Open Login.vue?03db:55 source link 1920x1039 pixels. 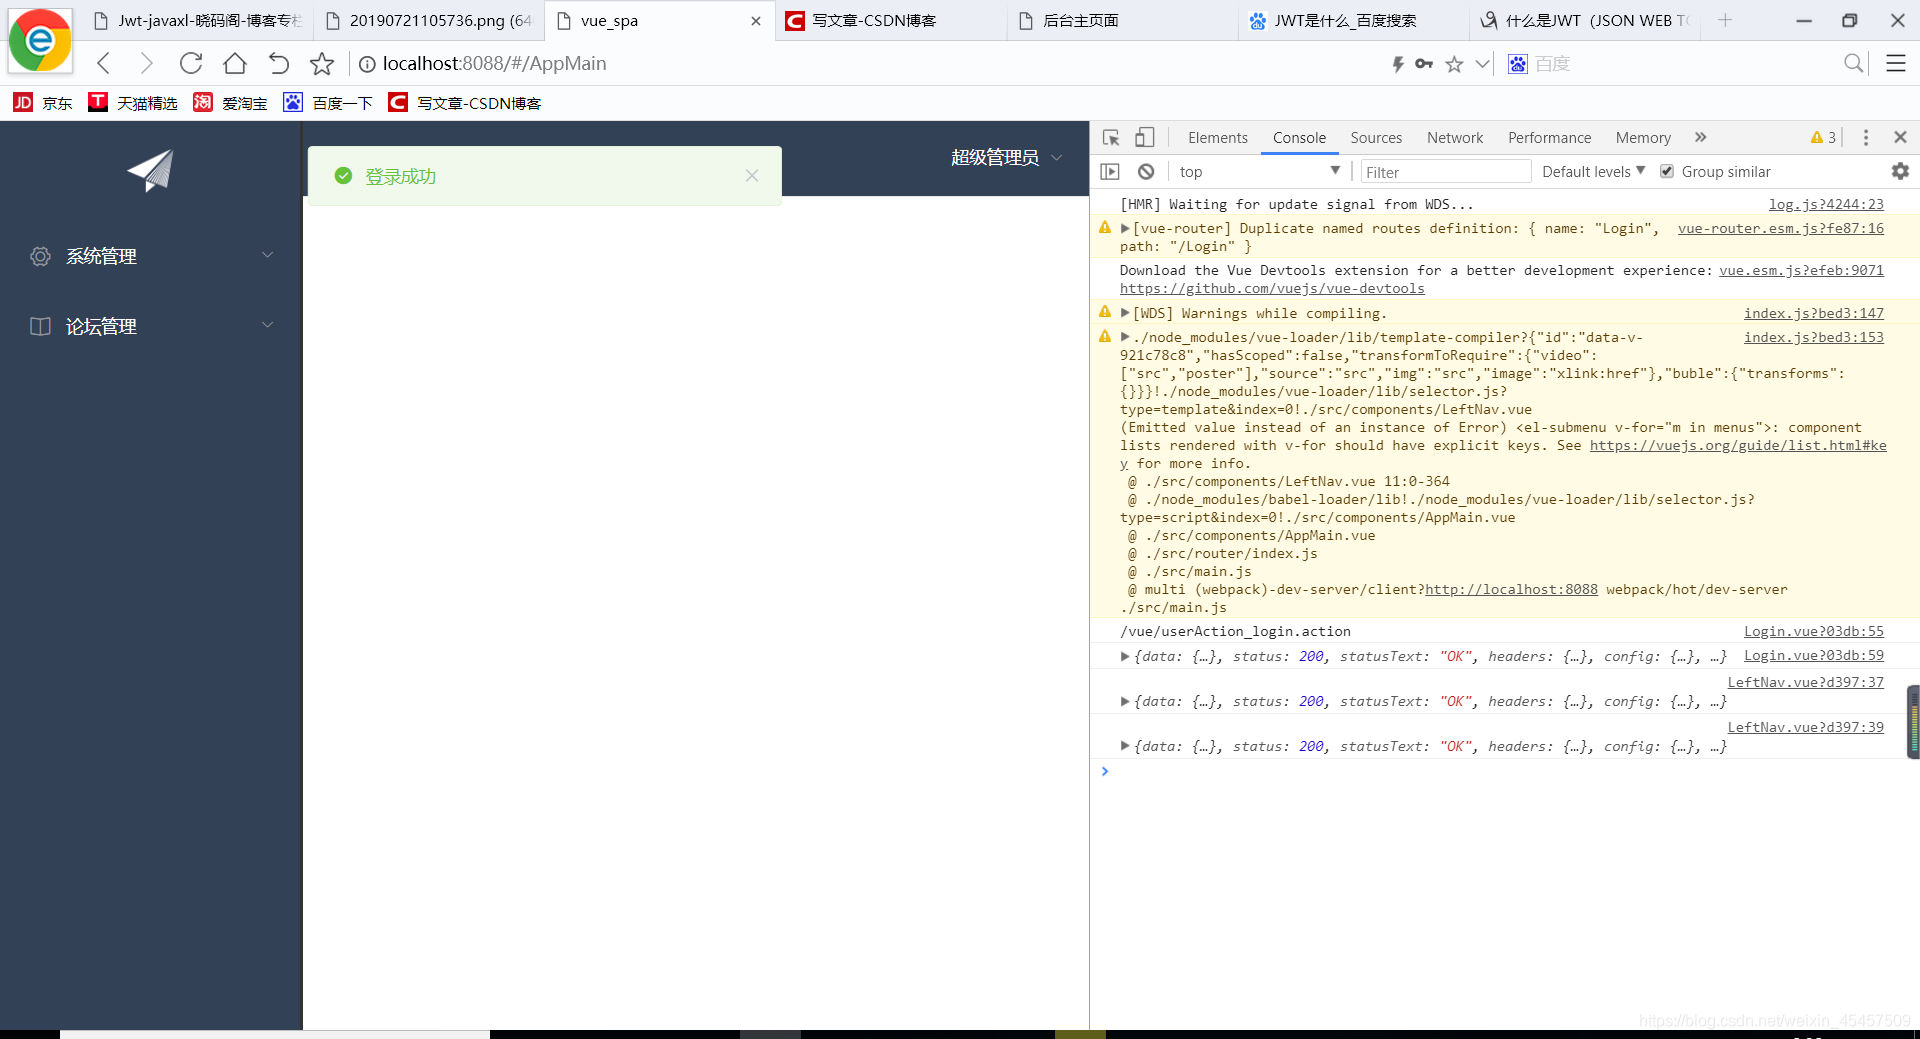tap(1813, 632)
